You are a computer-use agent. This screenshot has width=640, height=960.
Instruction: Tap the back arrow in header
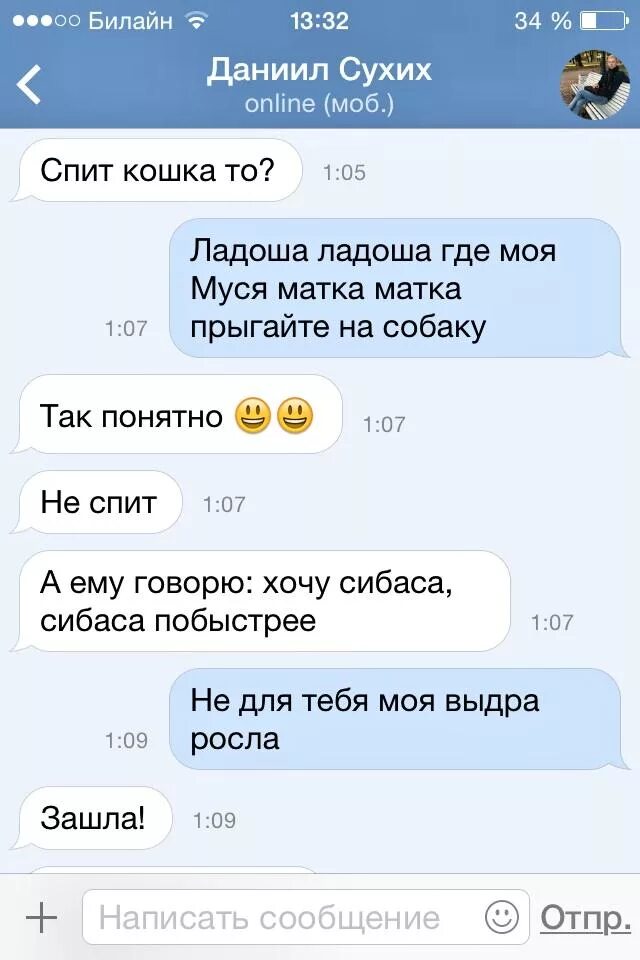pos(29,84)
